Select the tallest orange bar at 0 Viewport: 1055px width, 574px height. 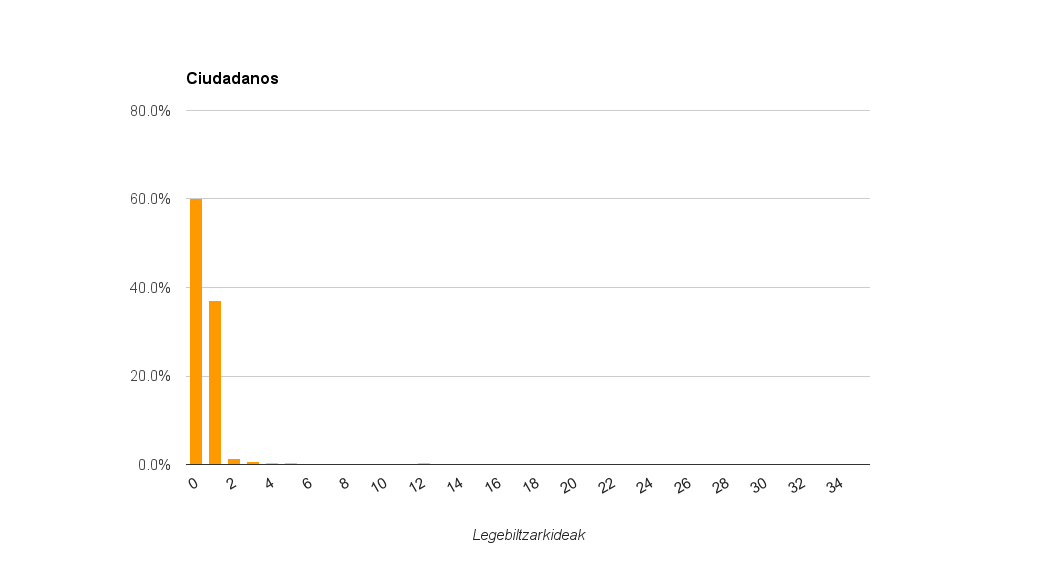[x=196, y=332]
